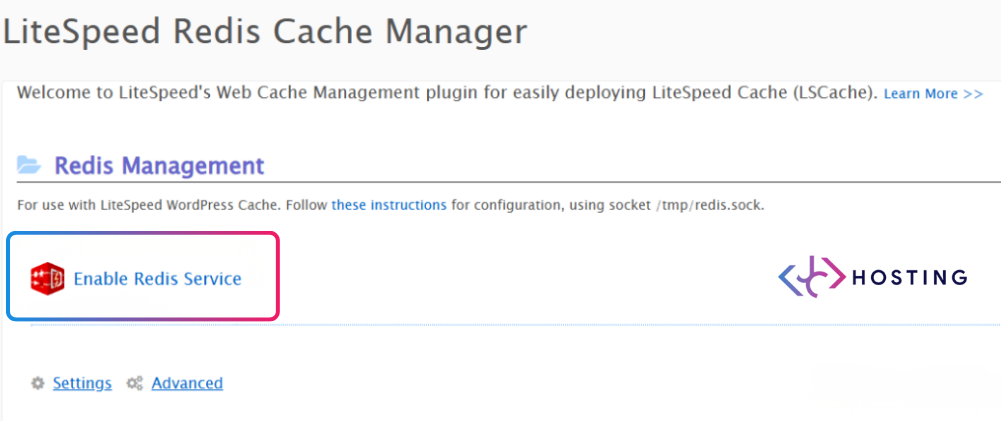Click the double-gear icon beside Advanced
Image resolution: width=1001 pixels, height=421 pixels.
135,383
